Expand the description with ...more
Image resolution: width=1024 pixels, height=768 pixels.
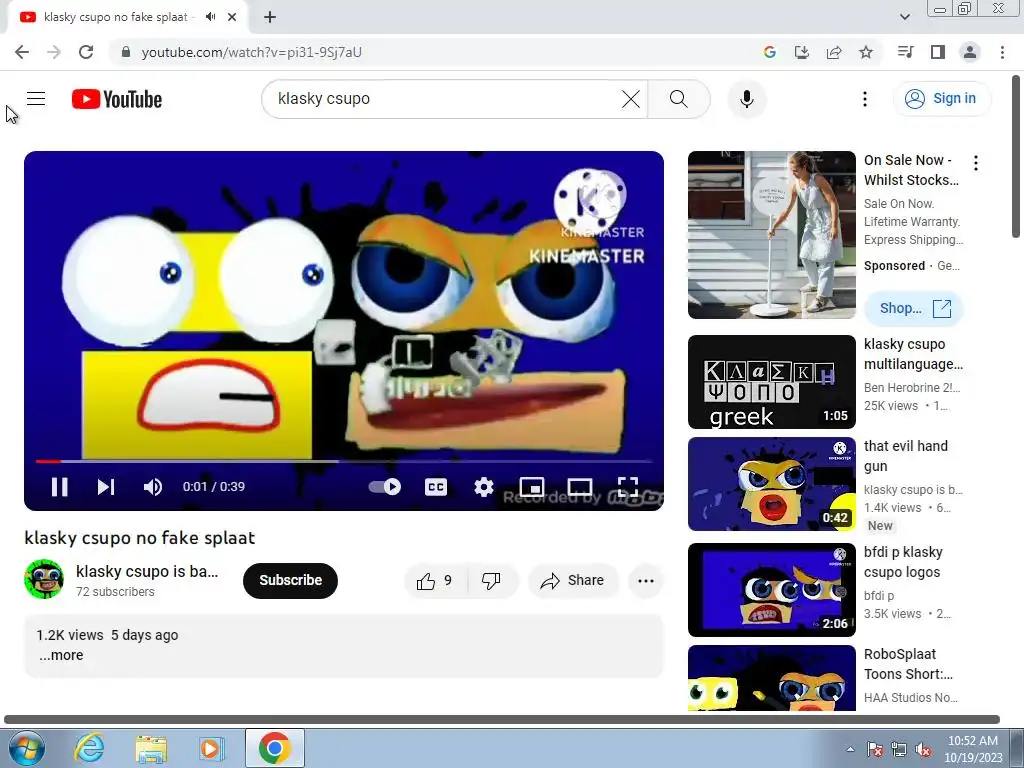[x=61, y=655]
